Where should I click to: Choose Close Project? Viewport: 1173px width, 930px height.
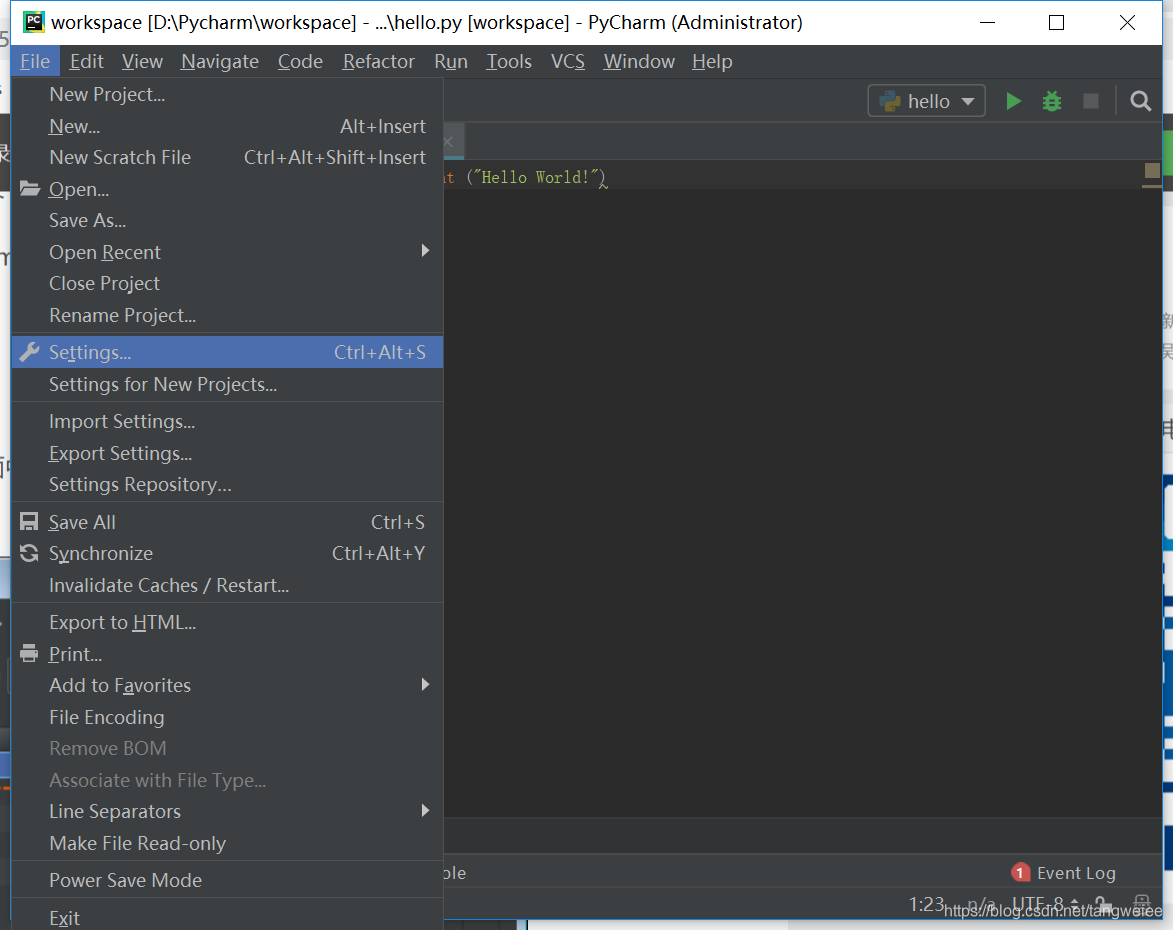tap(227, 284)
